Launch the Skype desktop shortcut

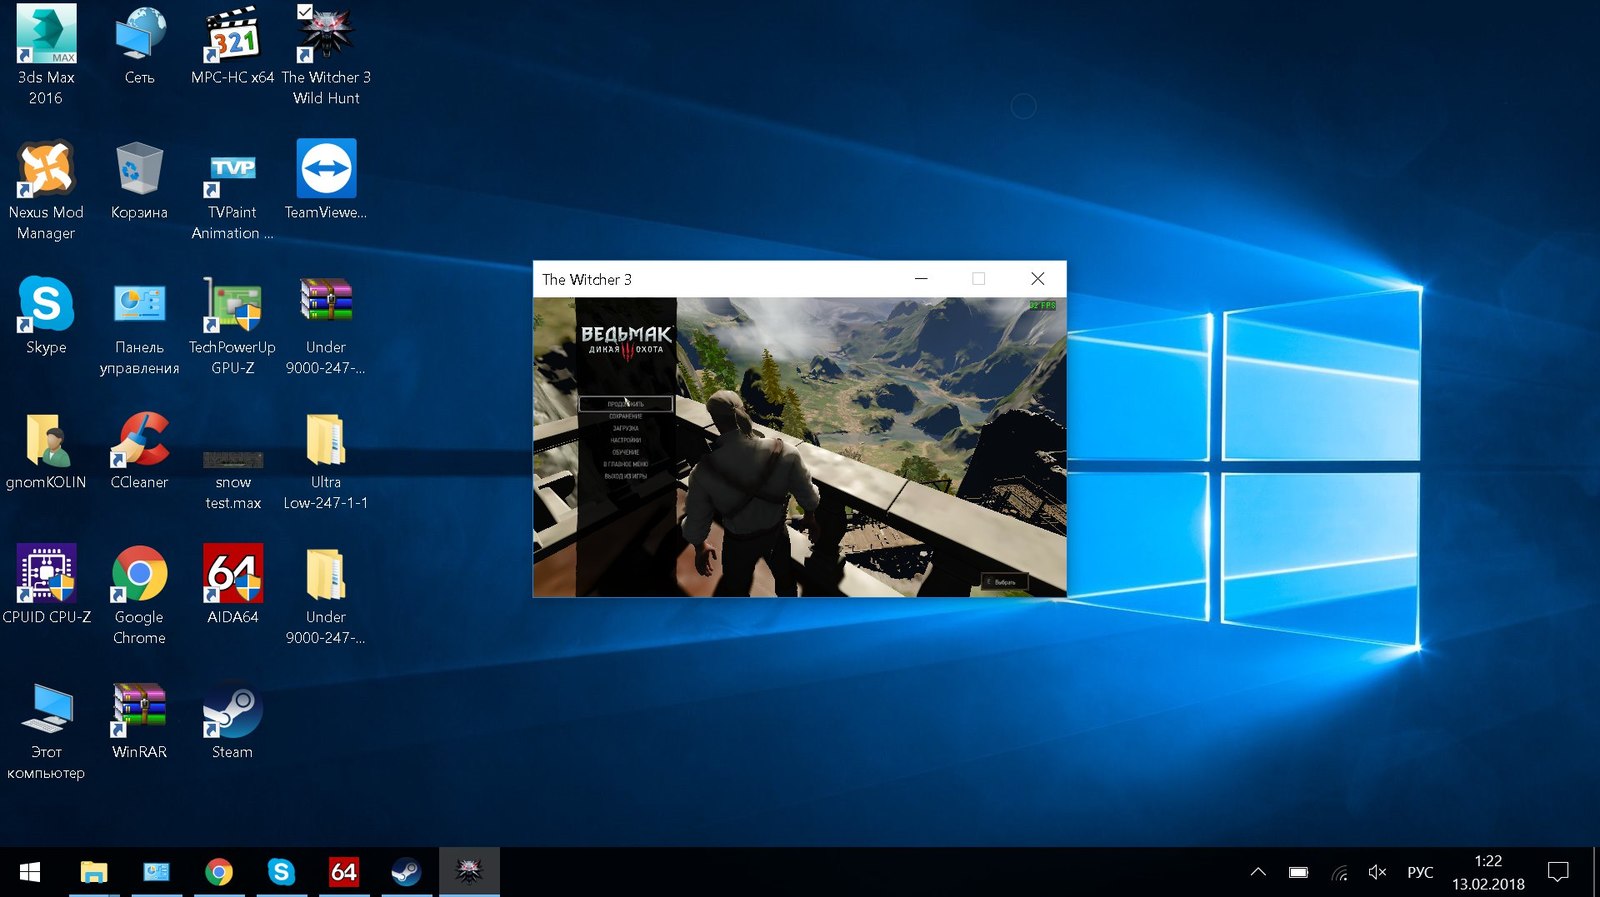(x=46, y=315)
